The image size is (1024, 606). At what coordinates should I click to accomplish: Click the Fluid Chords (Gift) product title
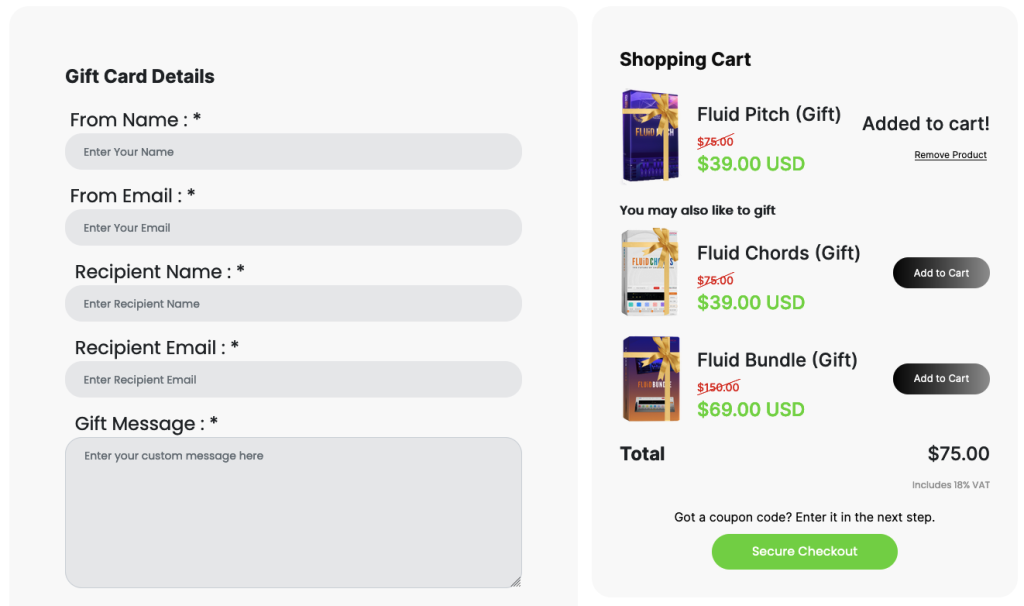[x=778, y=253]
